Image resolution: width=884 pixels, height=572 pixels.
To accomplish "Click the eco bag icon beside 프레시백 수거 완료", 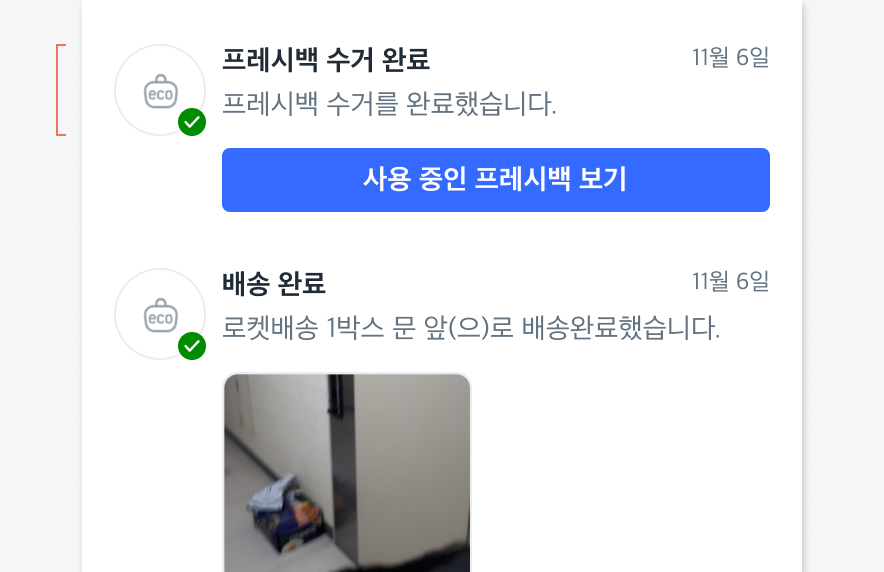I will point(161,91).
